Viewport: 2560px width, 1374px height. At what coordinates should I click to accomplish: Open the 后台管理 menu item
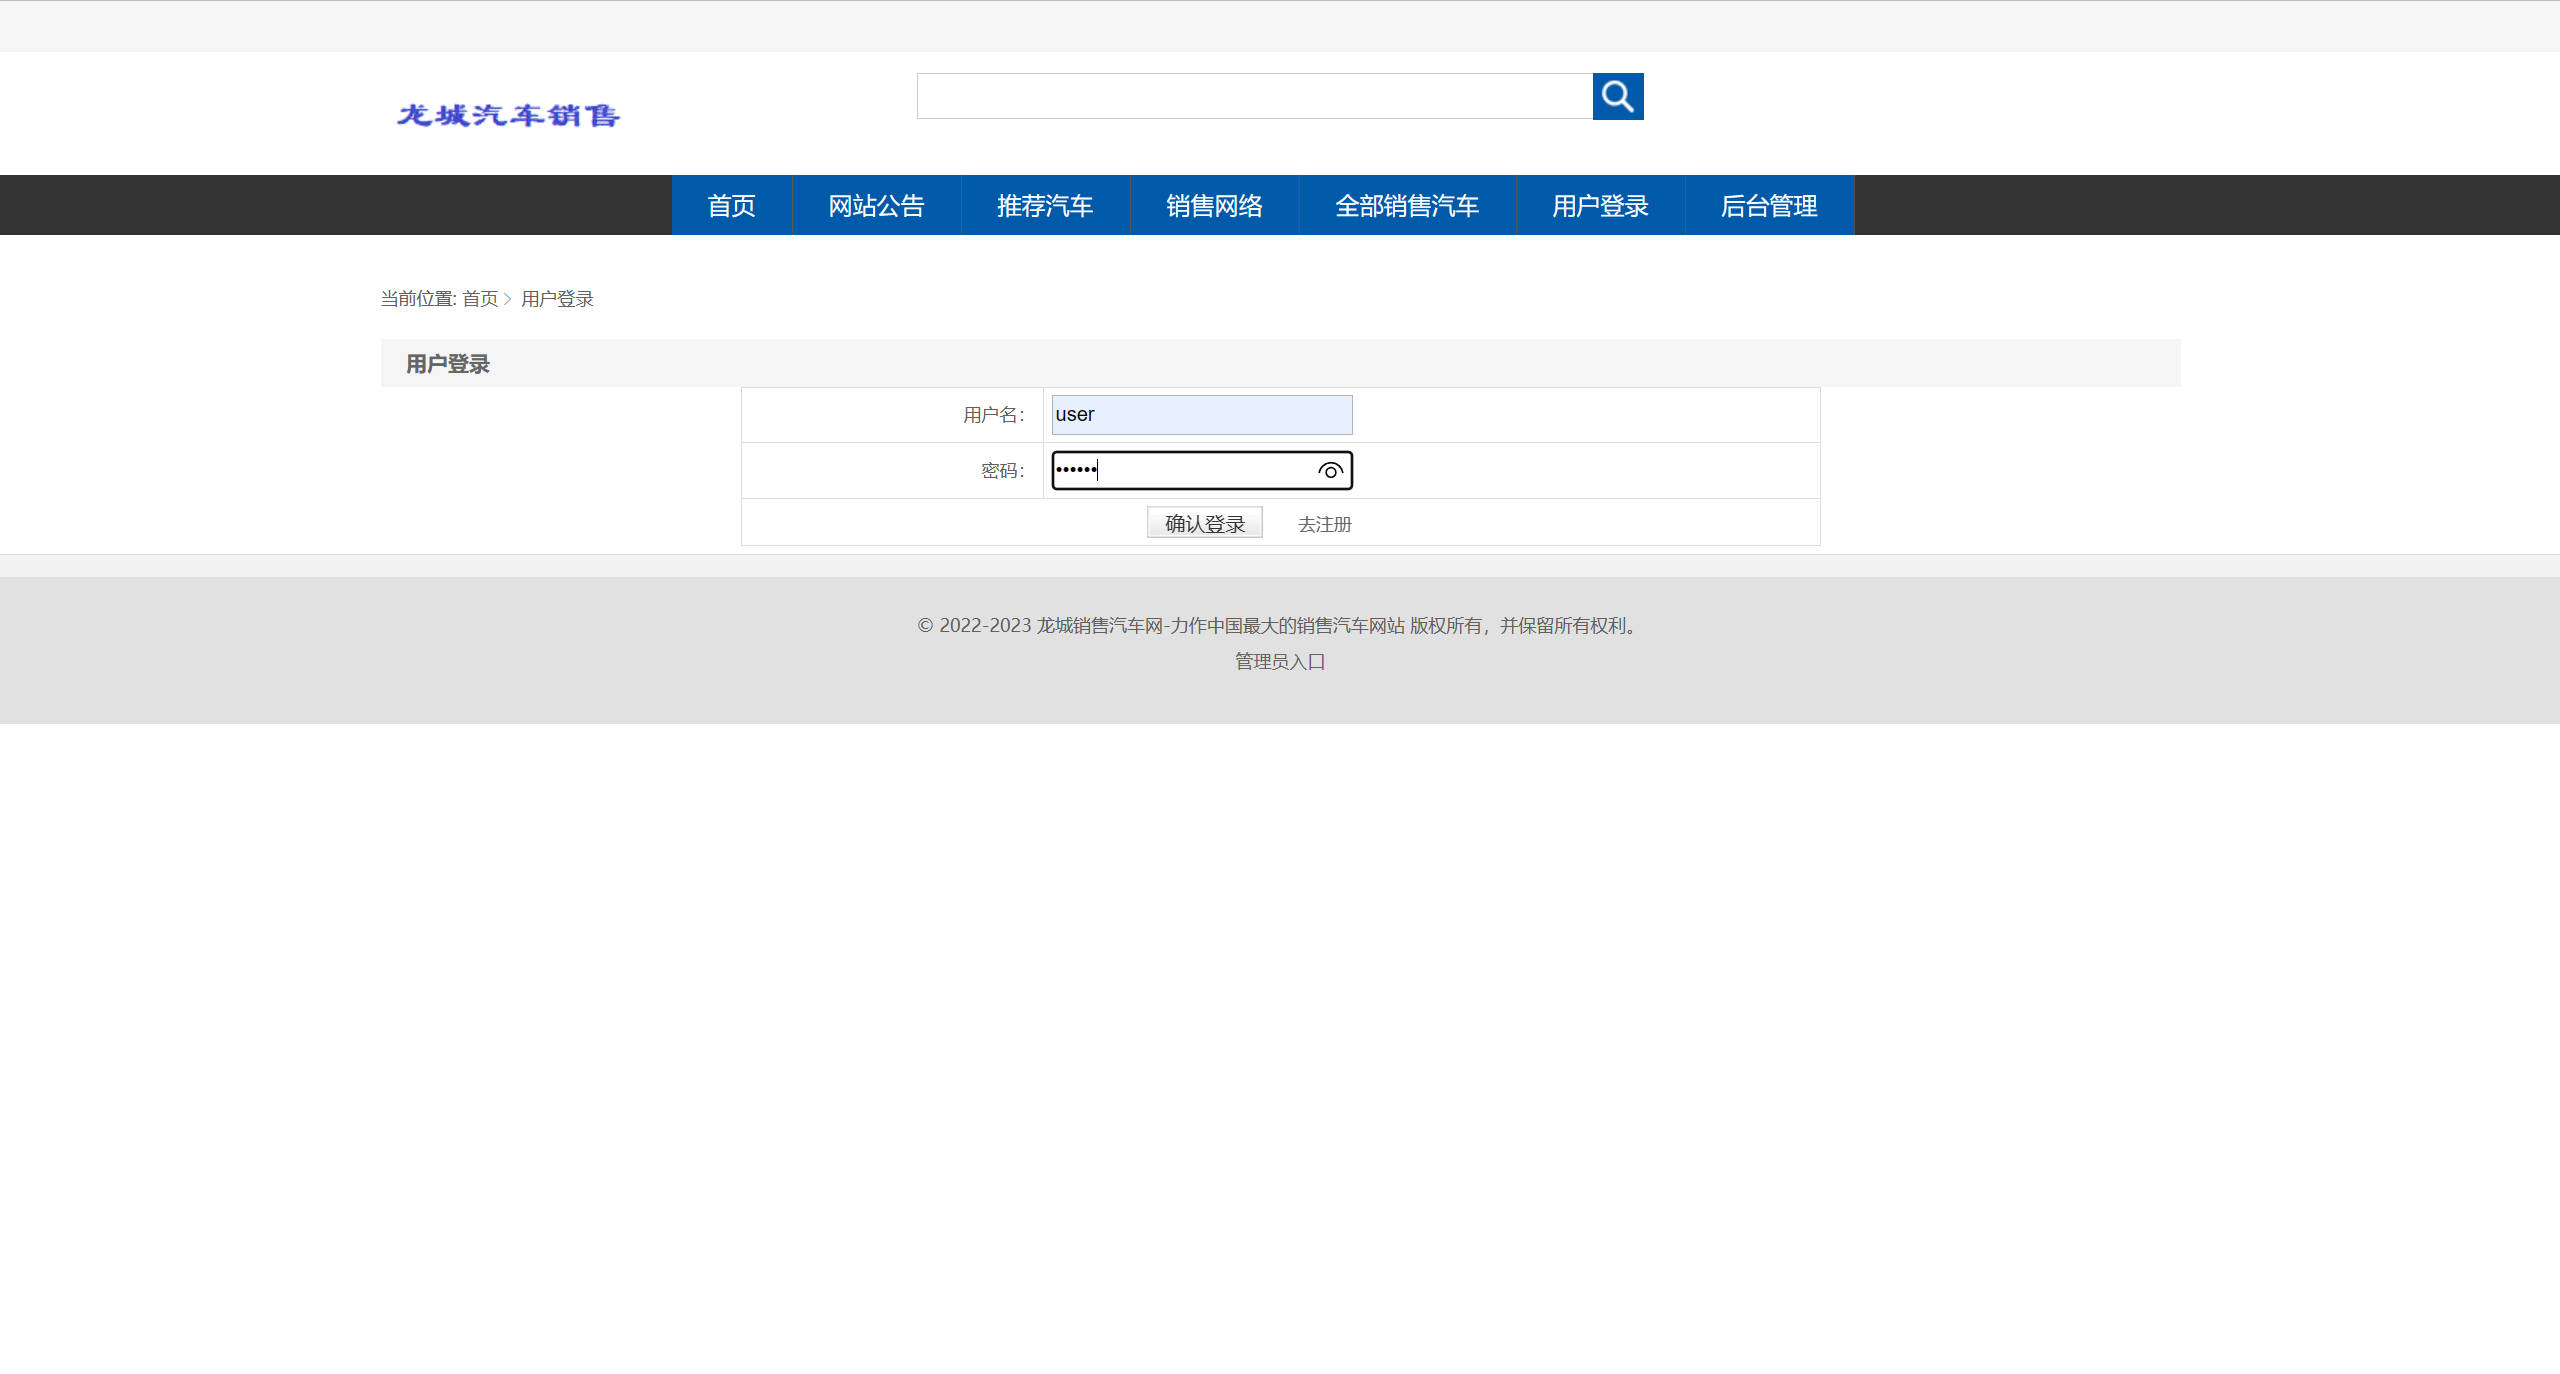pyautogui.click(x=1769, y=206)
